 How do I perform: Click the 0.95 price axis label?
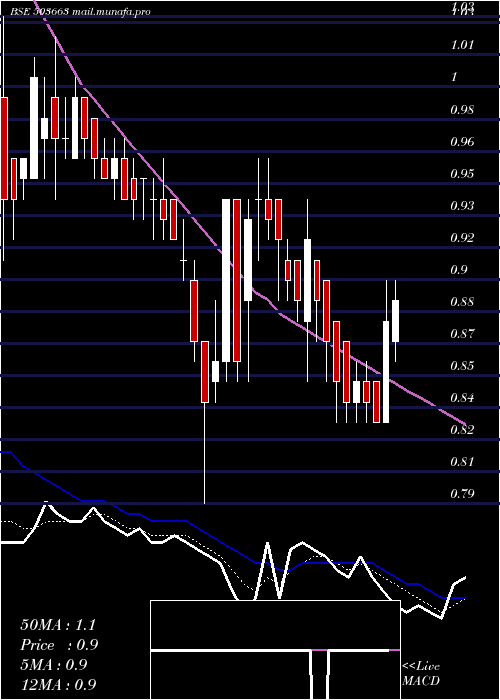click(462, 173)
